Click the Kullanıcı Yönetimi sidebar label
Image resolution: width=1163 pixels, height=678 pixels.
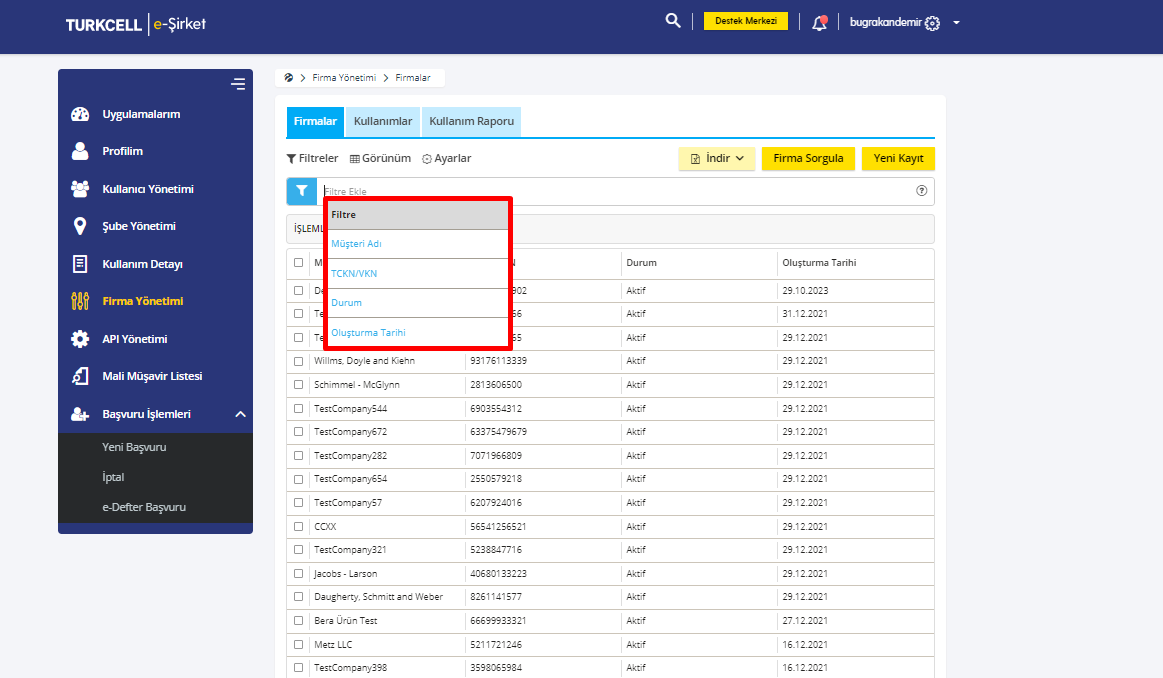pyautogui.click(x=148, y=189)
